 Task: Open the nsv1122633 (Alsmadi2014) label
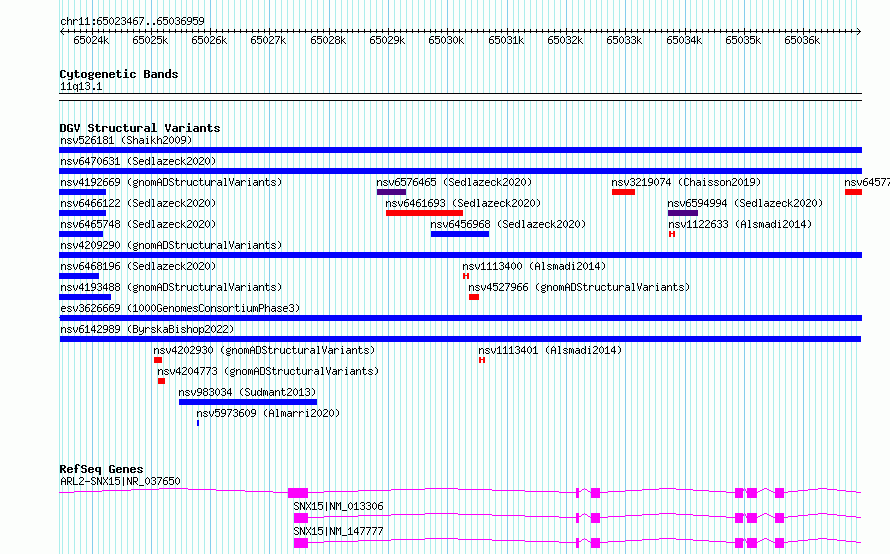point(740,224)
